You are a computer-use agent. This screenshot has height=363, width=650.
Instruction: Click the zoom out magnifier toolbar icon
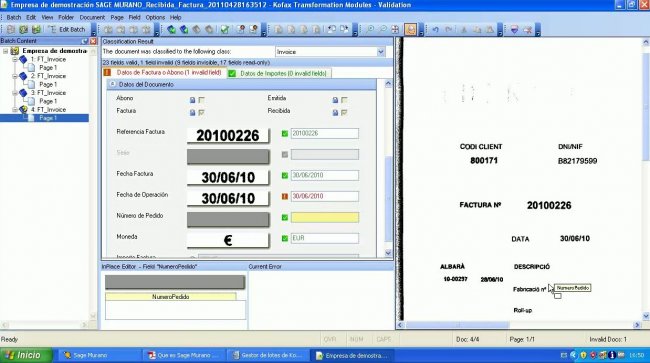[x=383, y=29]
